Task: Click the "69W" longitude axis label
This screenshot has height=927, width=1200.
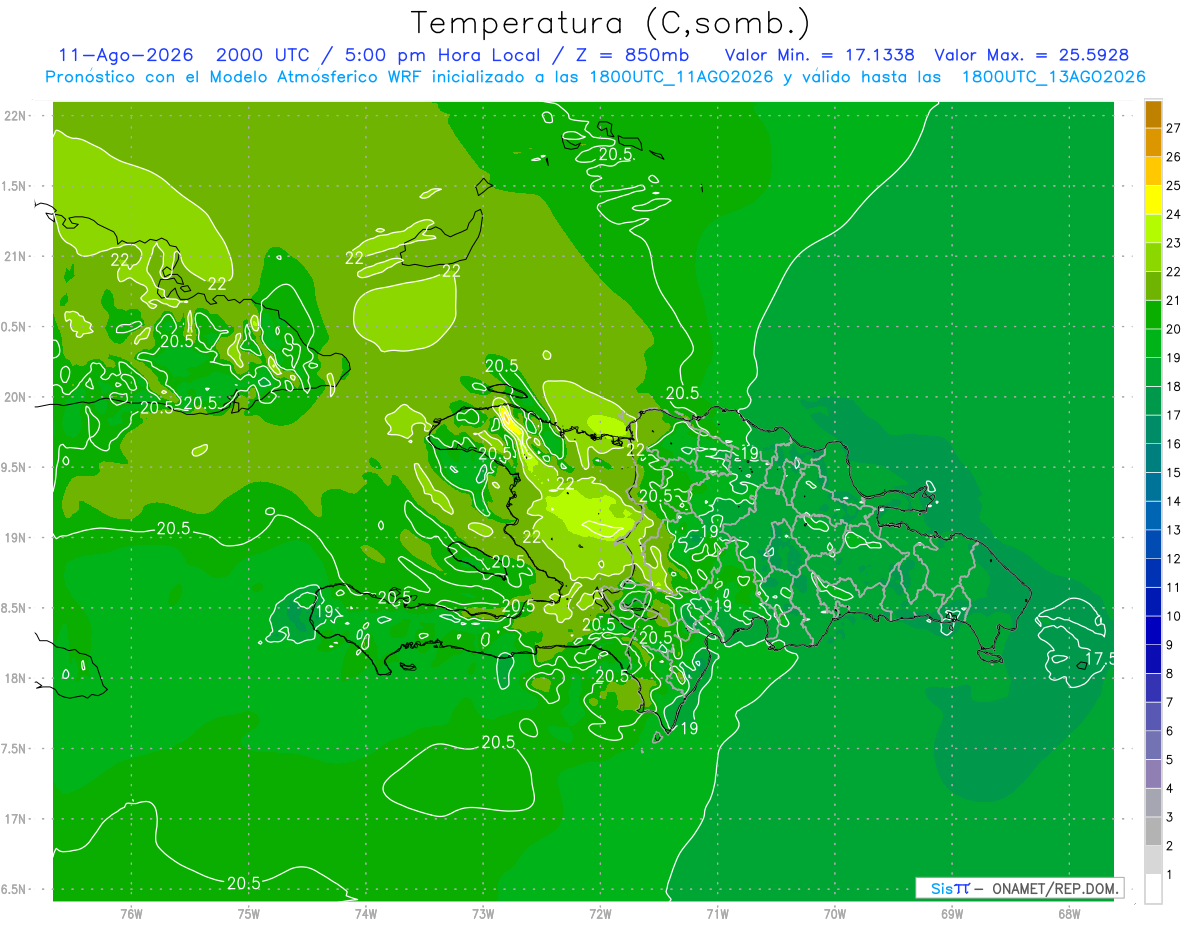Action: 951,914
